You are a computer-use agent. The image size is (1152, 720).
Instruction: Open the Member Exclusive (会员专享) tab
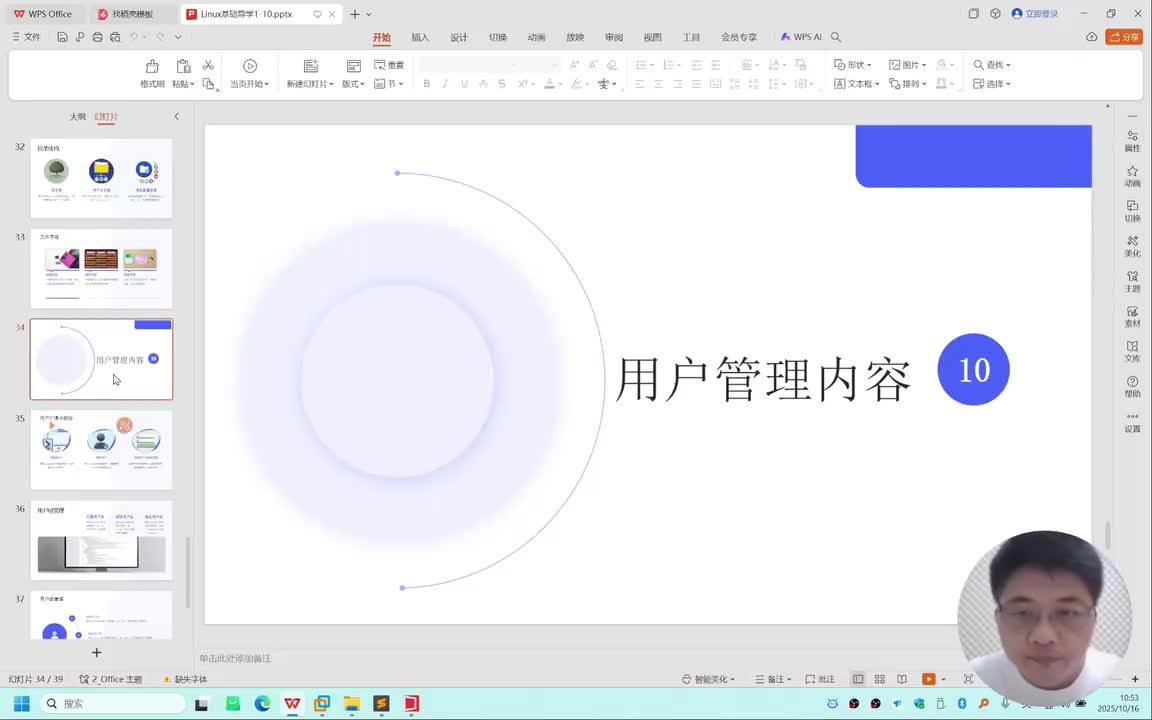(x=738, y=37)
